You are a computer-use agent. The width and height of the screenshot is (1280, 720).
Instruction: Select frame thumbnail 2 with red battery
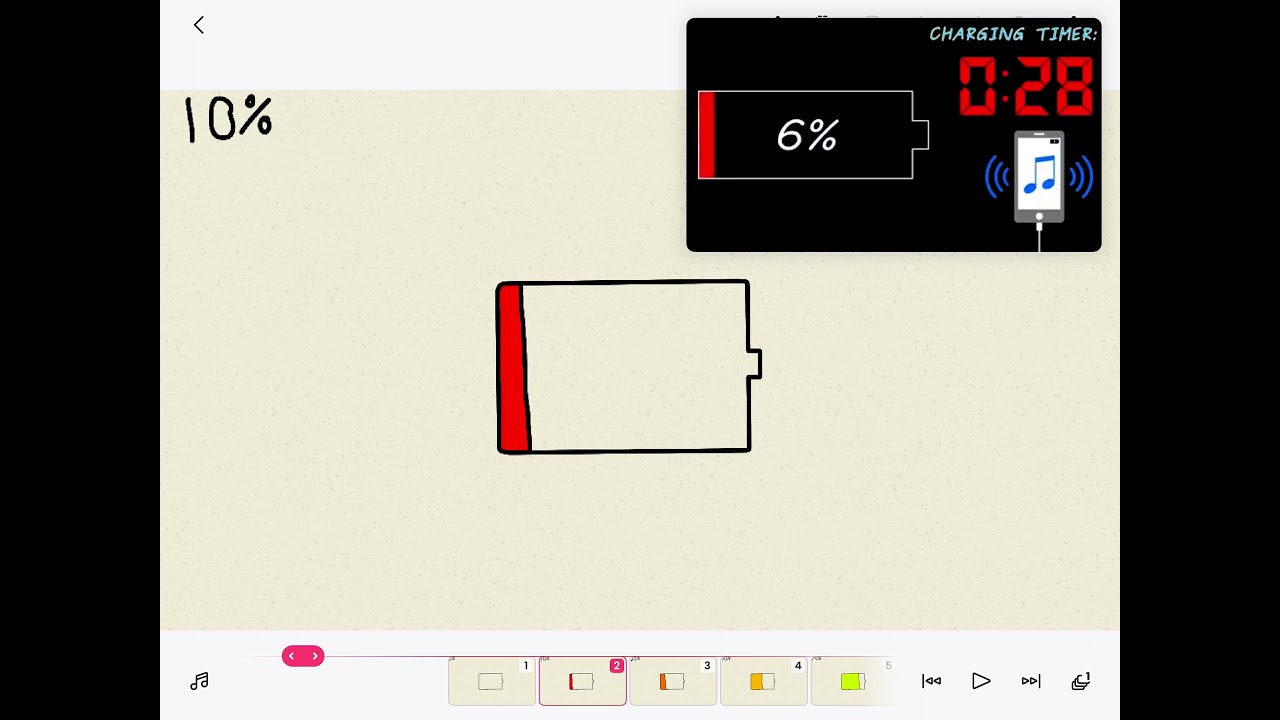click(583, 681)
